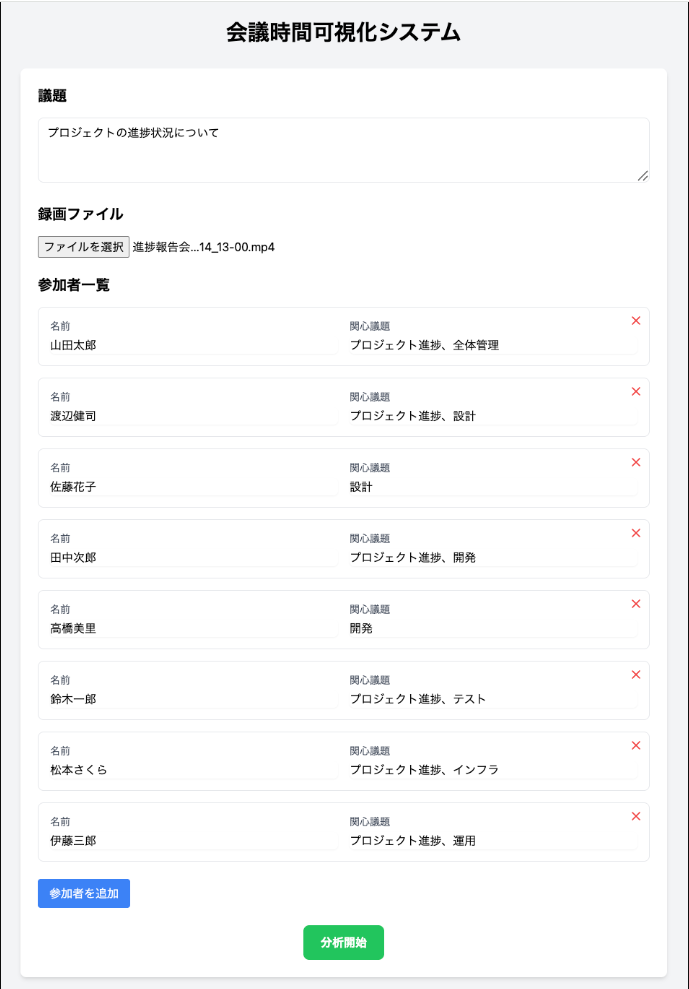Edit the name field 鈴木一郎

[x=194, y=699]
